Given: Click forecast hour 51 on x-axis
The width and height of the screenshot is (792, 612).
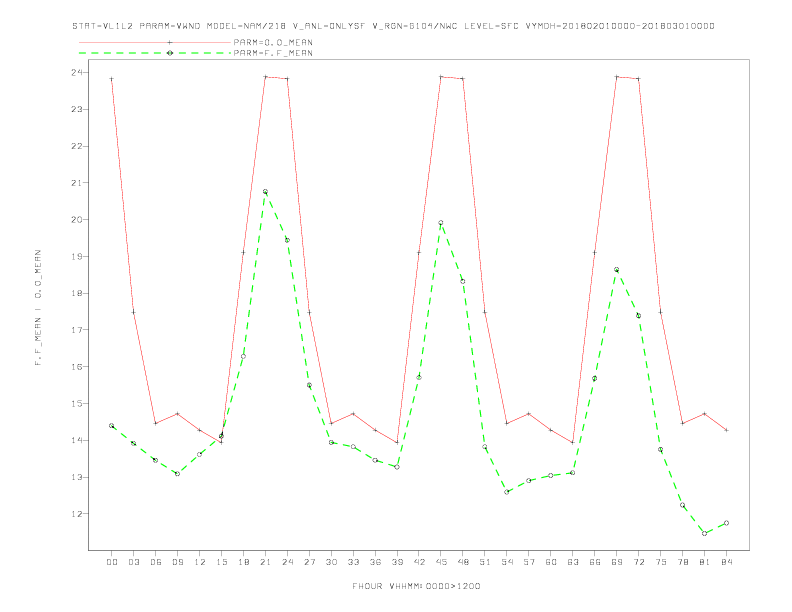Looking at the screenshot, I should [485, 562].
